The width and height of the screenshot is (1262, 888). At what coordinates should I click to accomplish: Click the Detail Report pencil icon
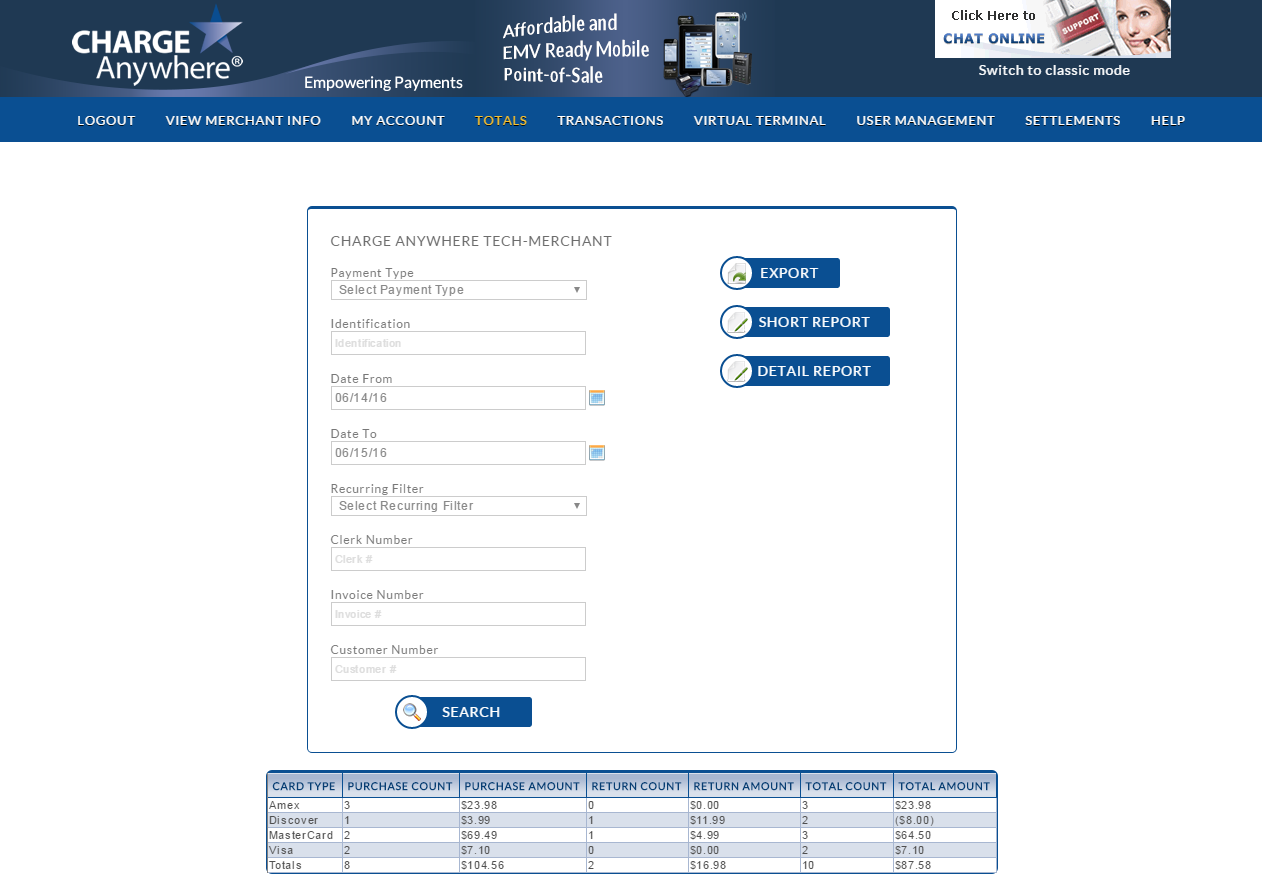click(x=737, y=371)
